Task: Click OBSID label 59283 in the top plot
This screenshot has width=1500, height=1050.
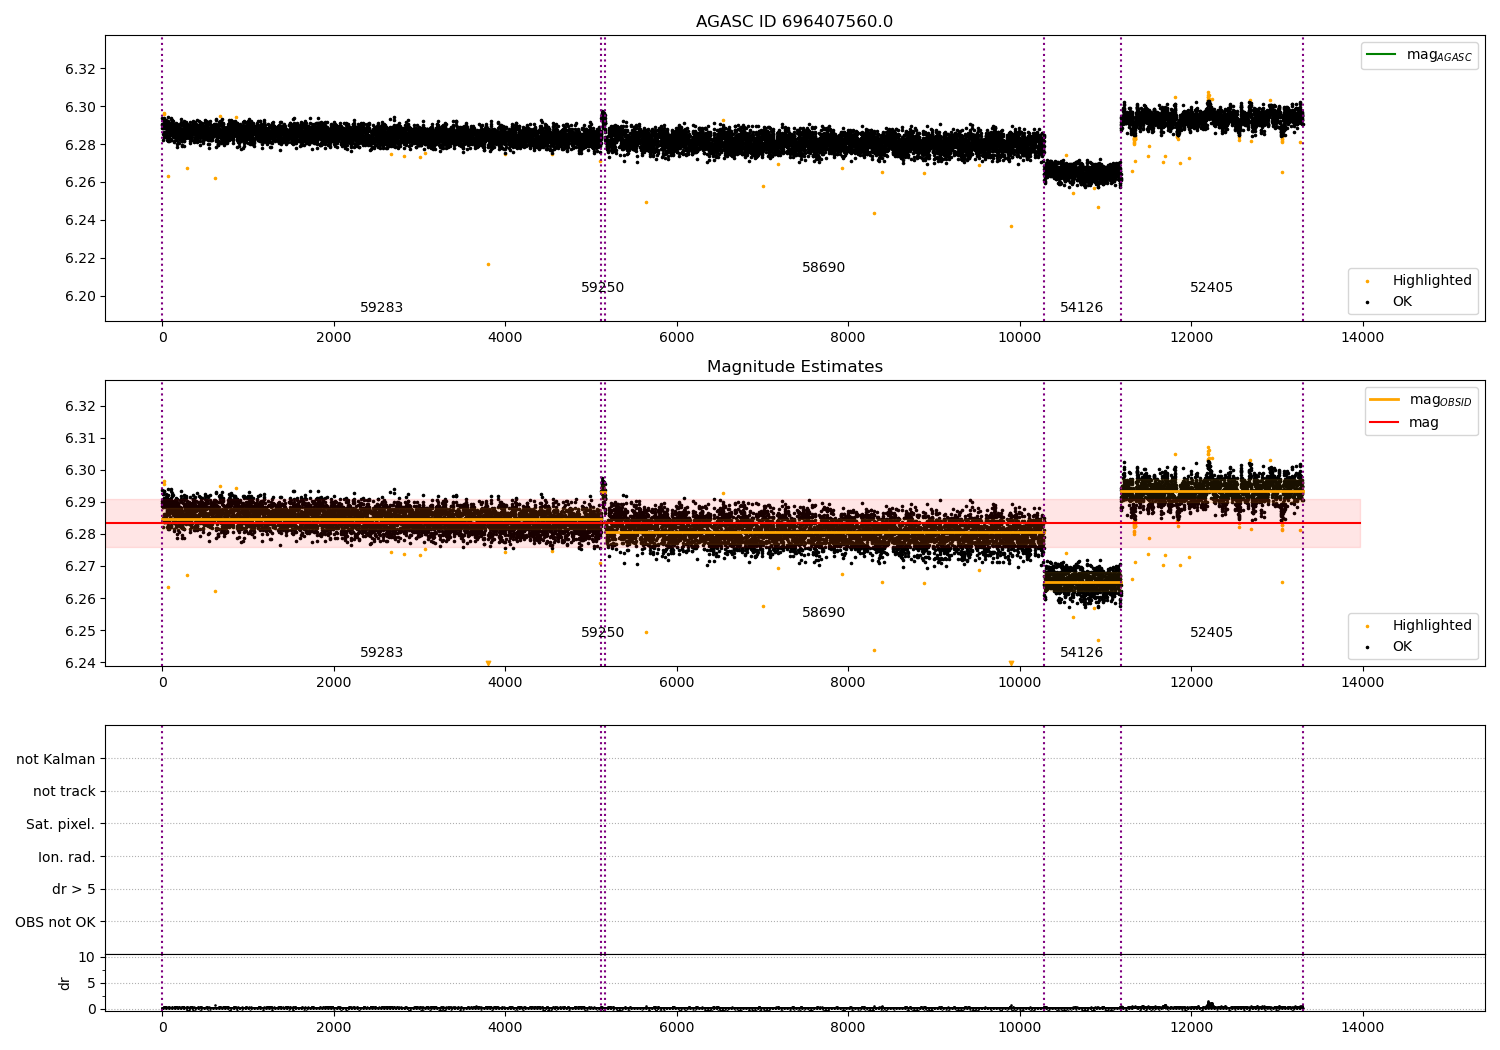Action: [x=381, y=308]
